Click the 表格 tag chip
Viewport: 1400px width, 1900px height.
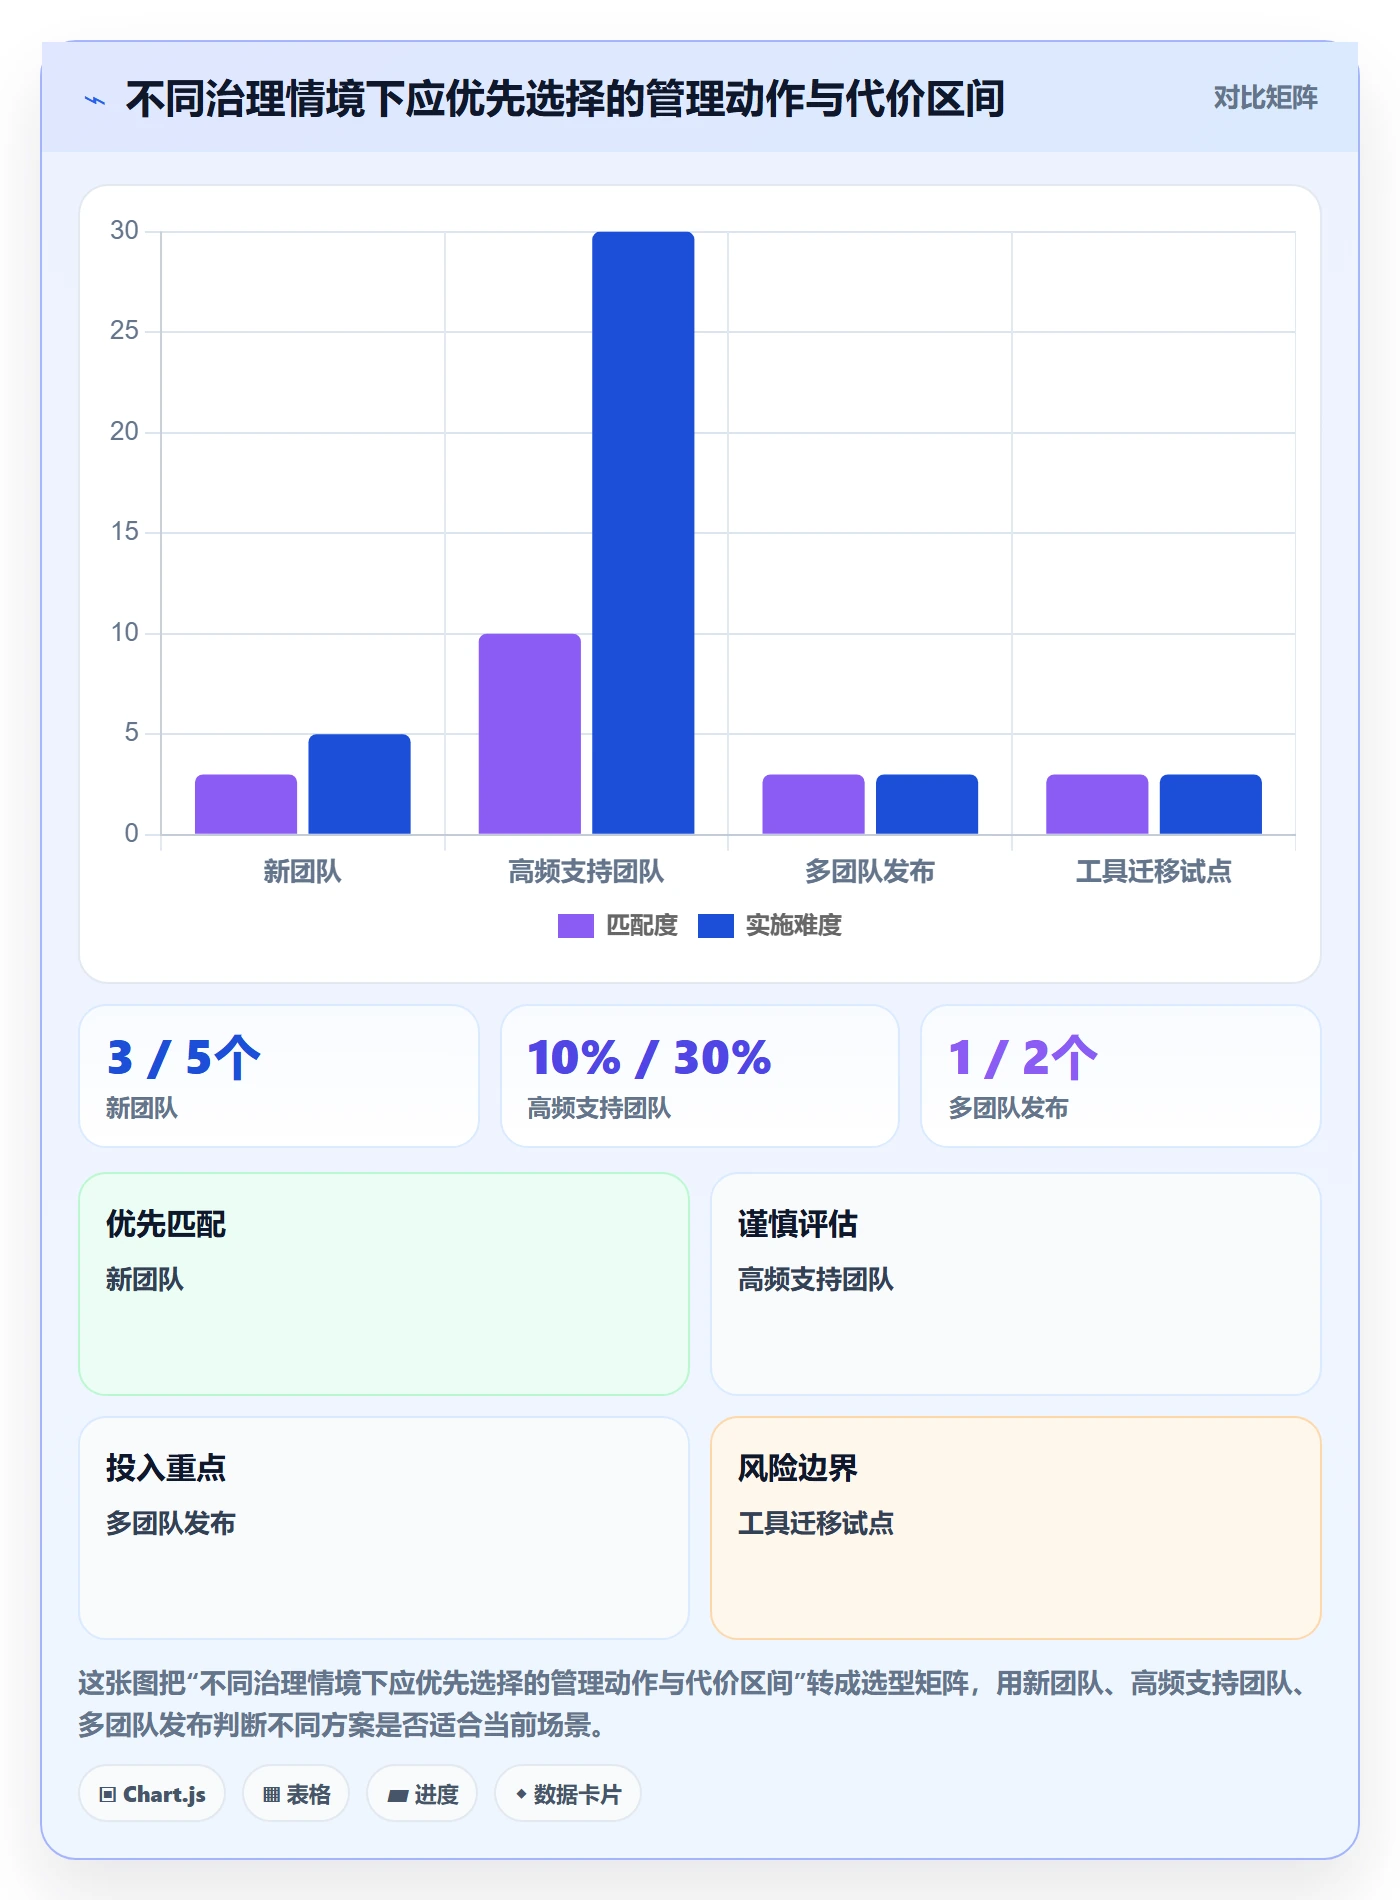[296, 1794]
